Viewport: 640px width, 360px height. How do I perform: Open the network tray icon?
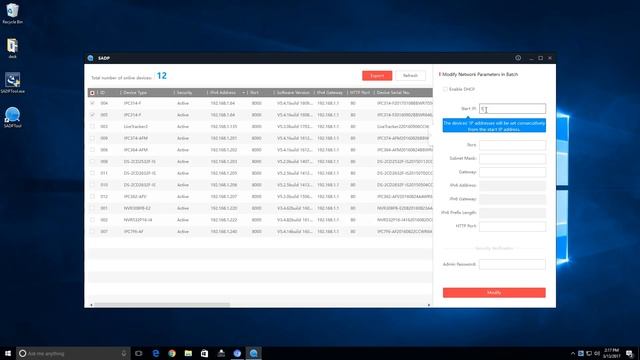click(x=589, y=353)
